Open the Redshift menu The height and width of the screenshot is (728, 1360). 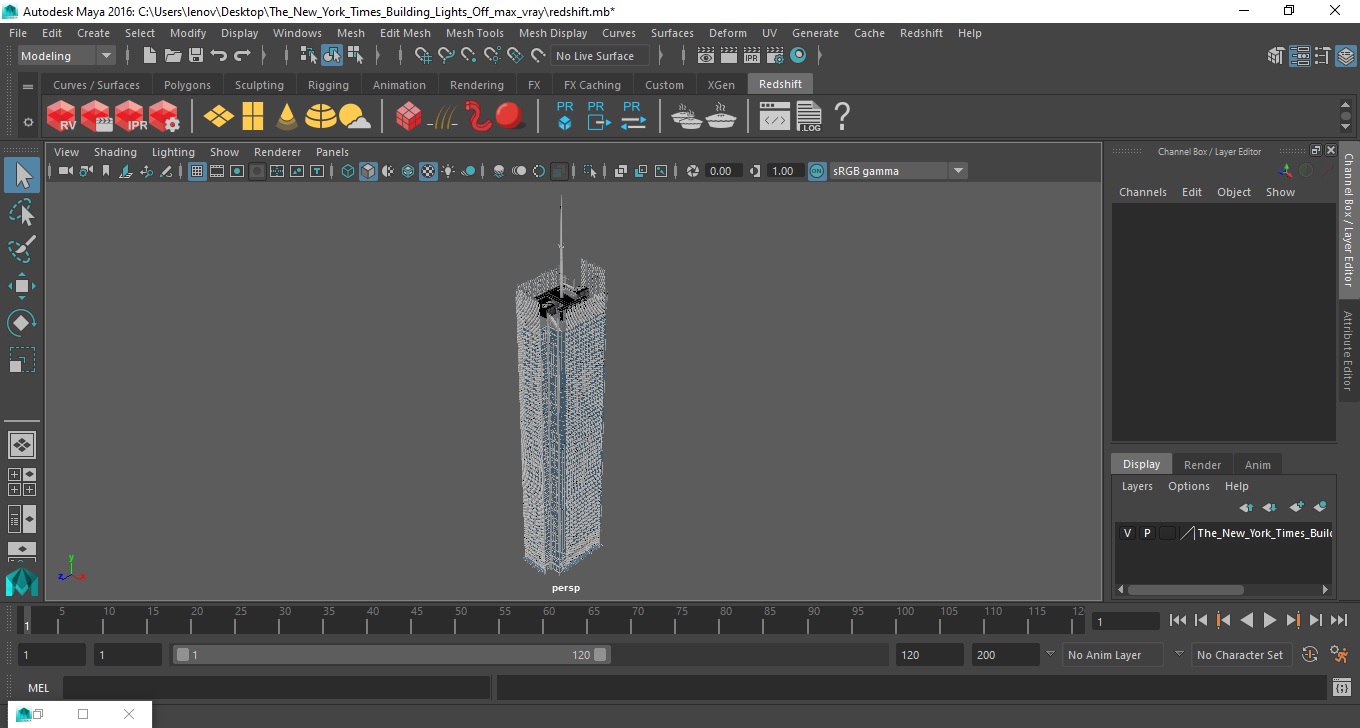coord(921,33)
